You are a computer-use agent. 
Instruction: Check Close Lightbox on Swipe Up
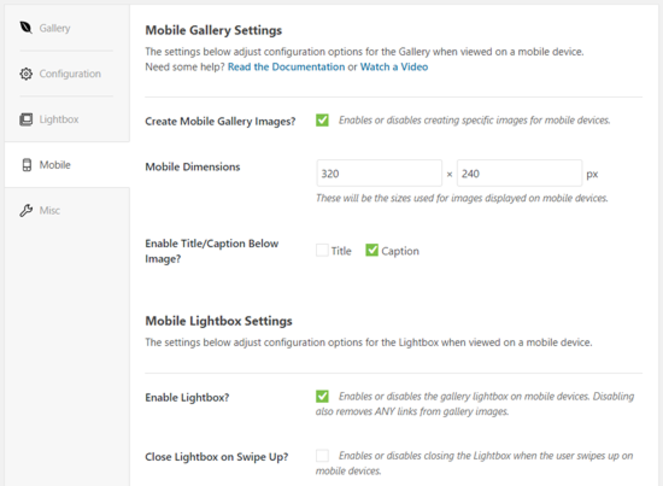pyautogui.click(x=322, y=456)
